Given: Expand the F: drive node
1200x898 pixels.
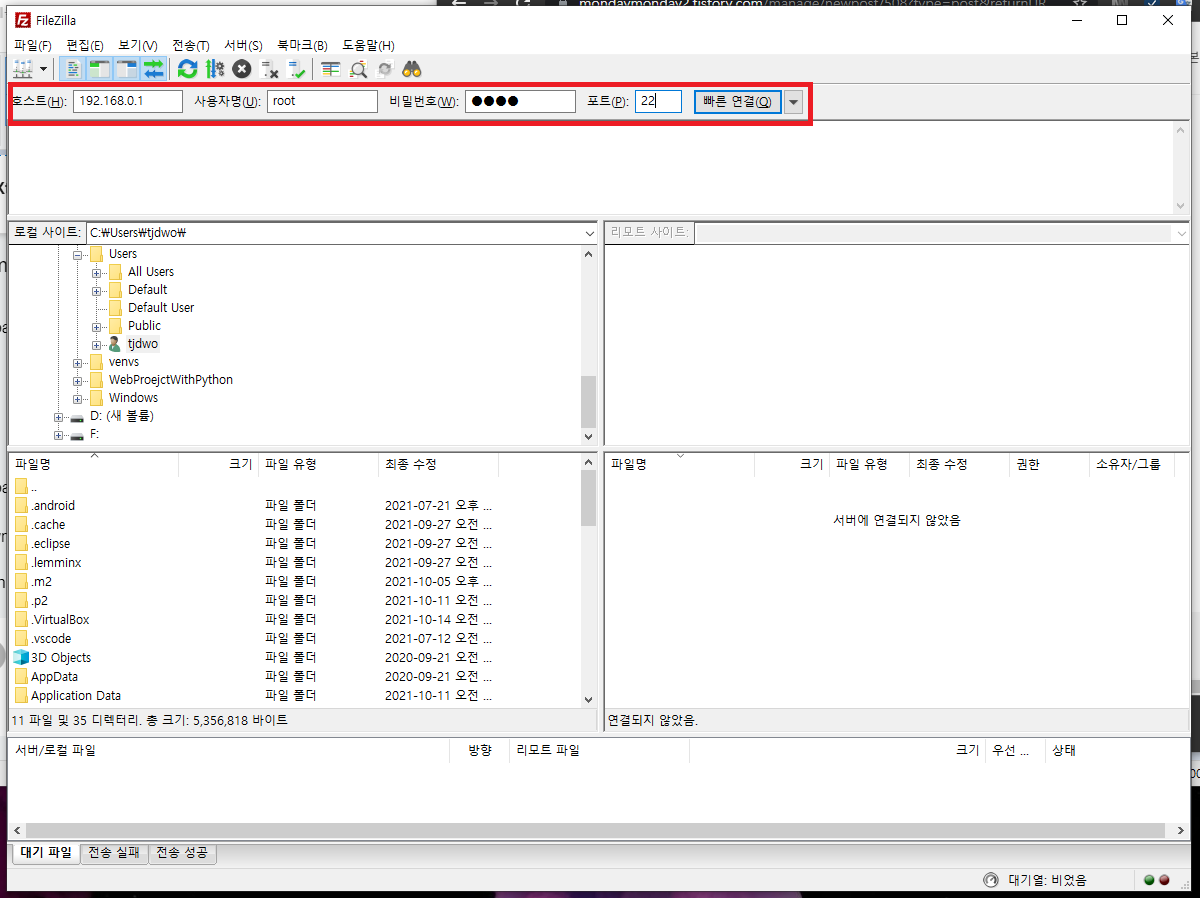Looking at the screenshot, I should 59,434.
